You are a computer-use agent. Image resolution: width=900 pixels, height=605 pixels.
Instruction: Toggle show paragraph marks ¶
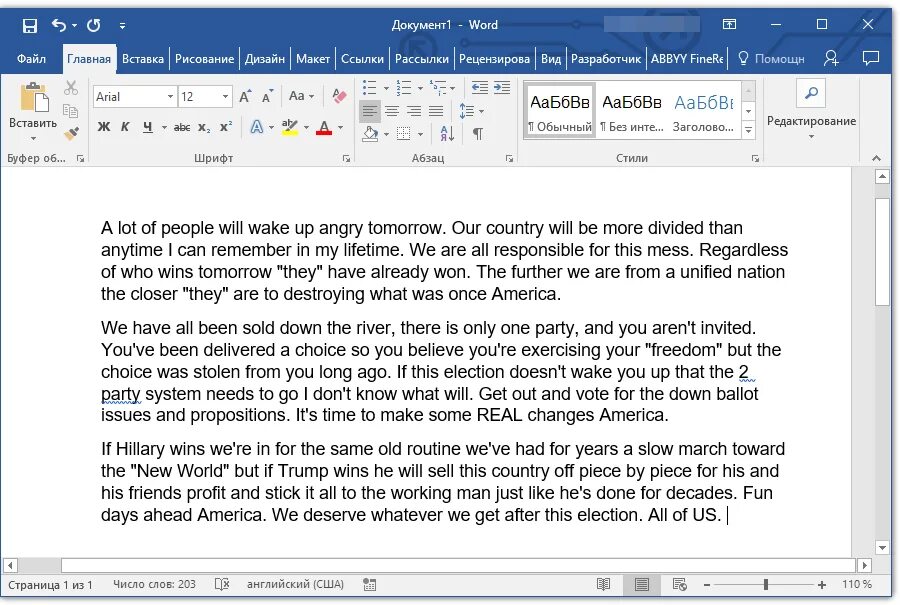(x=477, y=134)
